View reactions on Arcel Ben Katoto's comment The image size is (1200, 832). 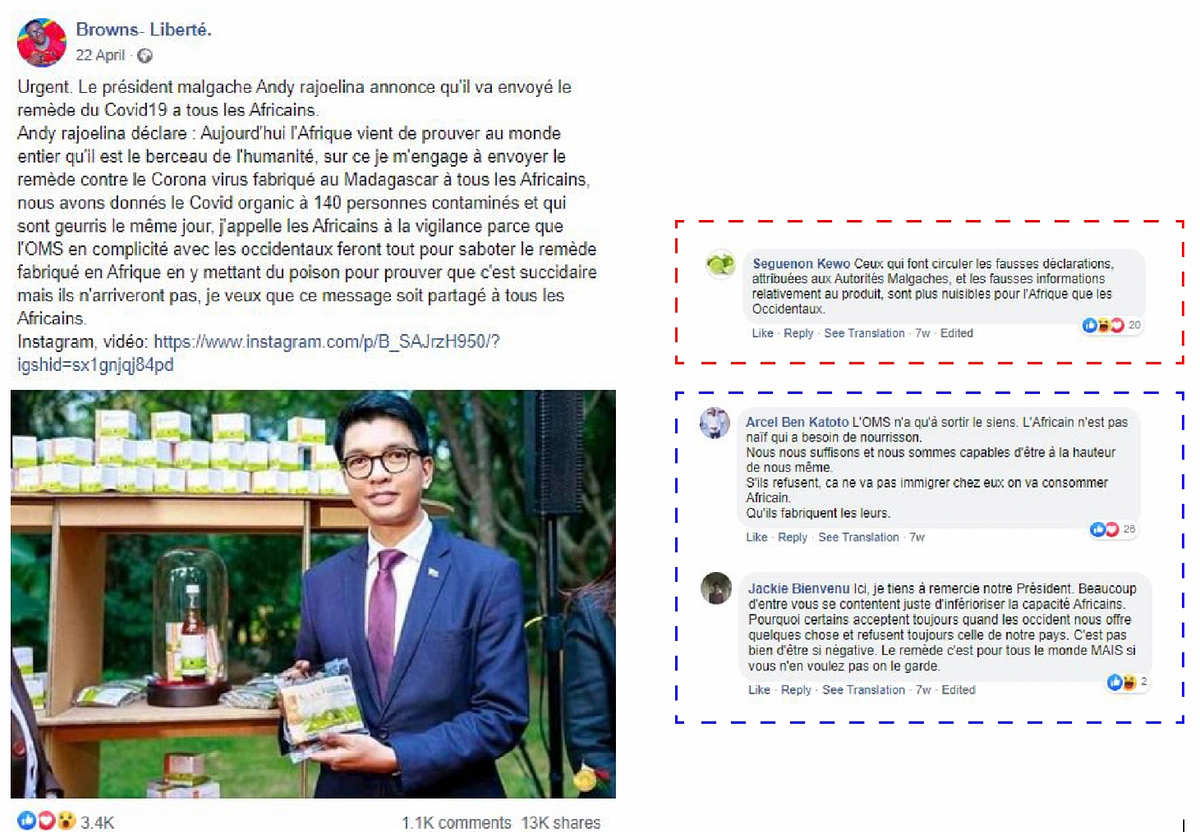(x=1114, y=529)
